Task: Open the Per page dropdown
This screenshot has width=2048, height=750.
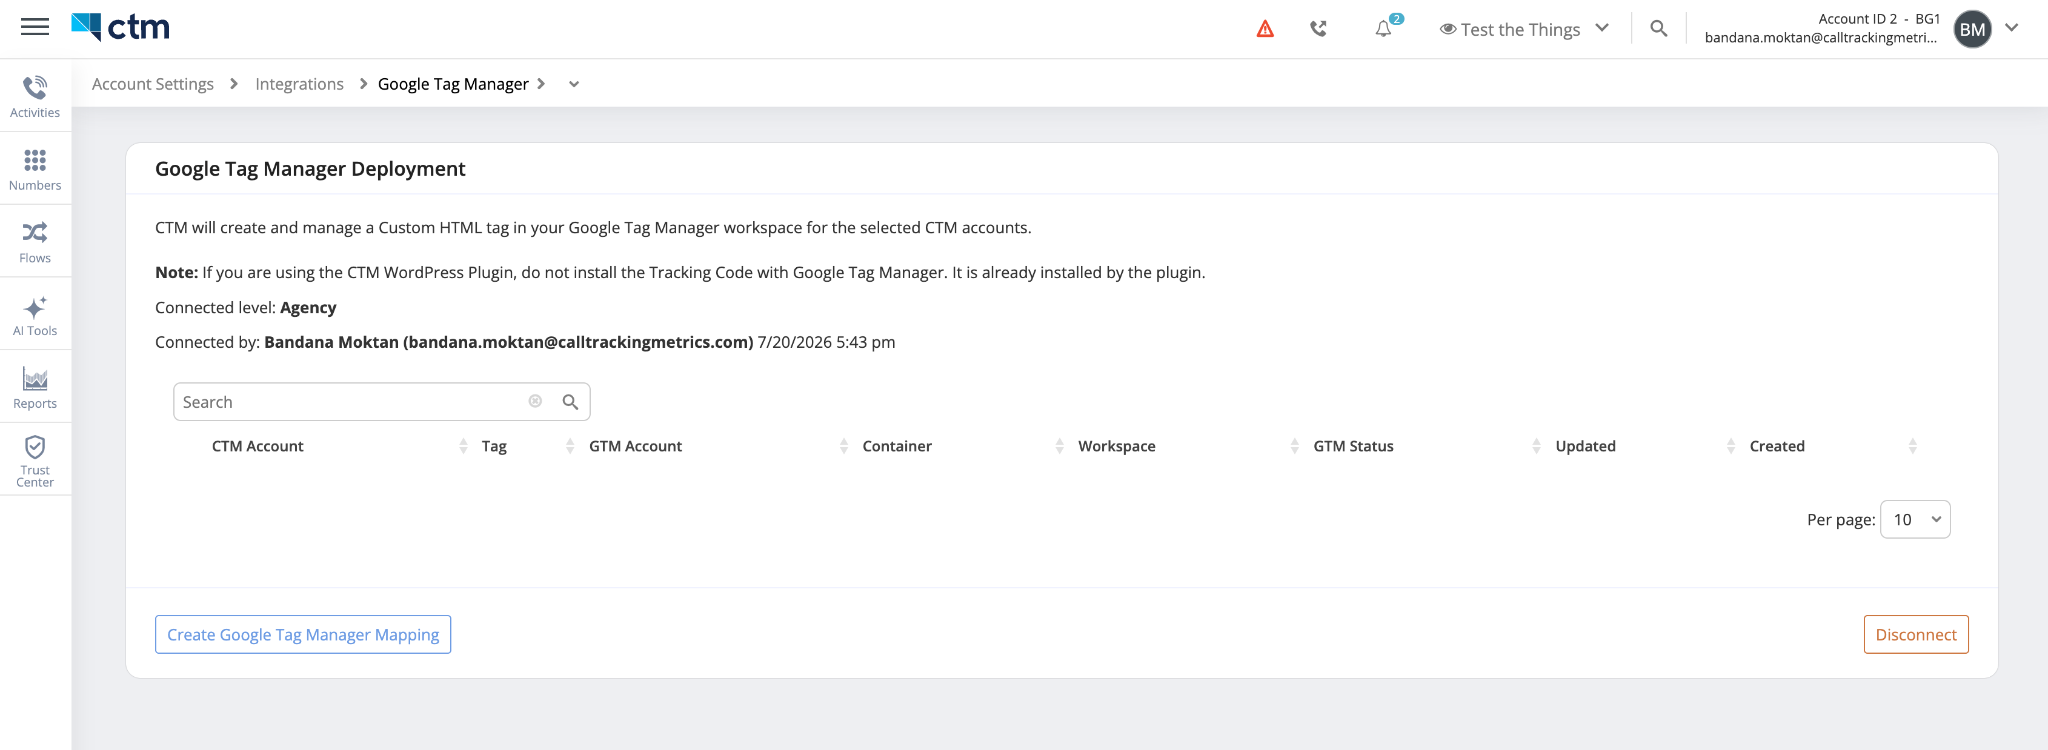Action: (1915, 519)
